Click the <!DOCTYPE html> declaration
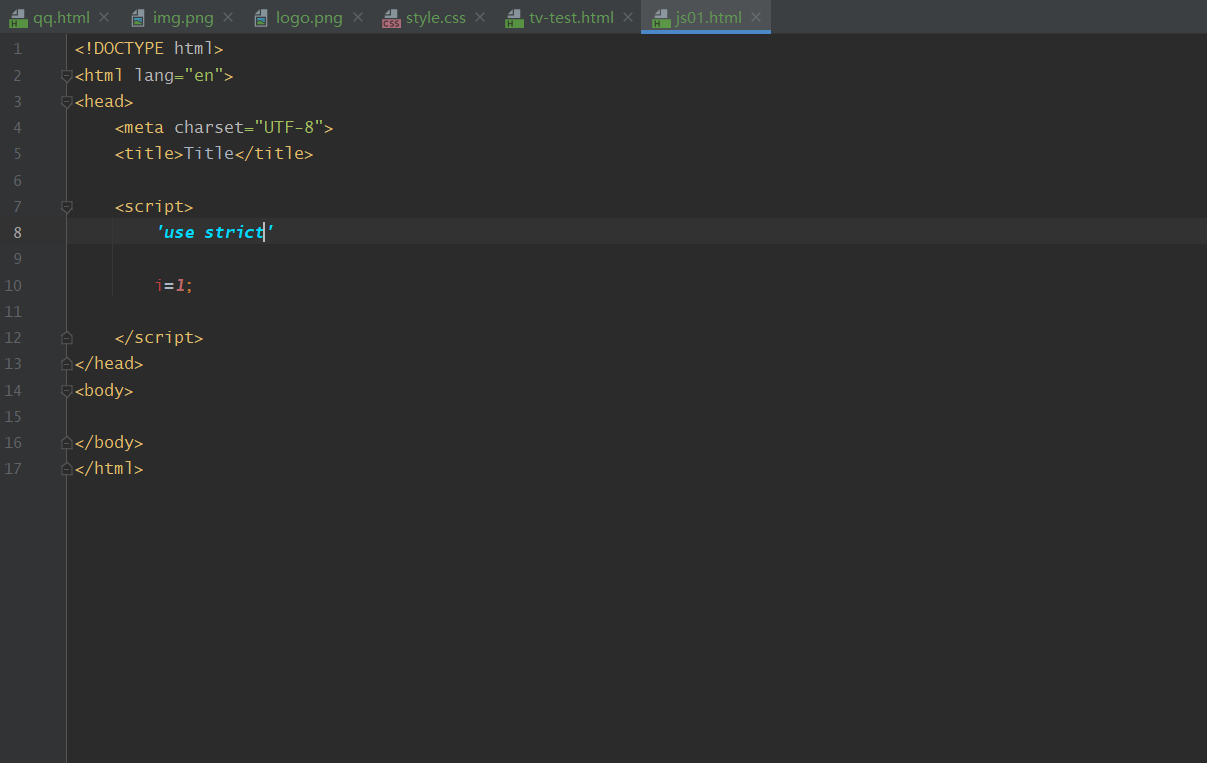The width and height of the screenshot is (1207, 763). 149,48
